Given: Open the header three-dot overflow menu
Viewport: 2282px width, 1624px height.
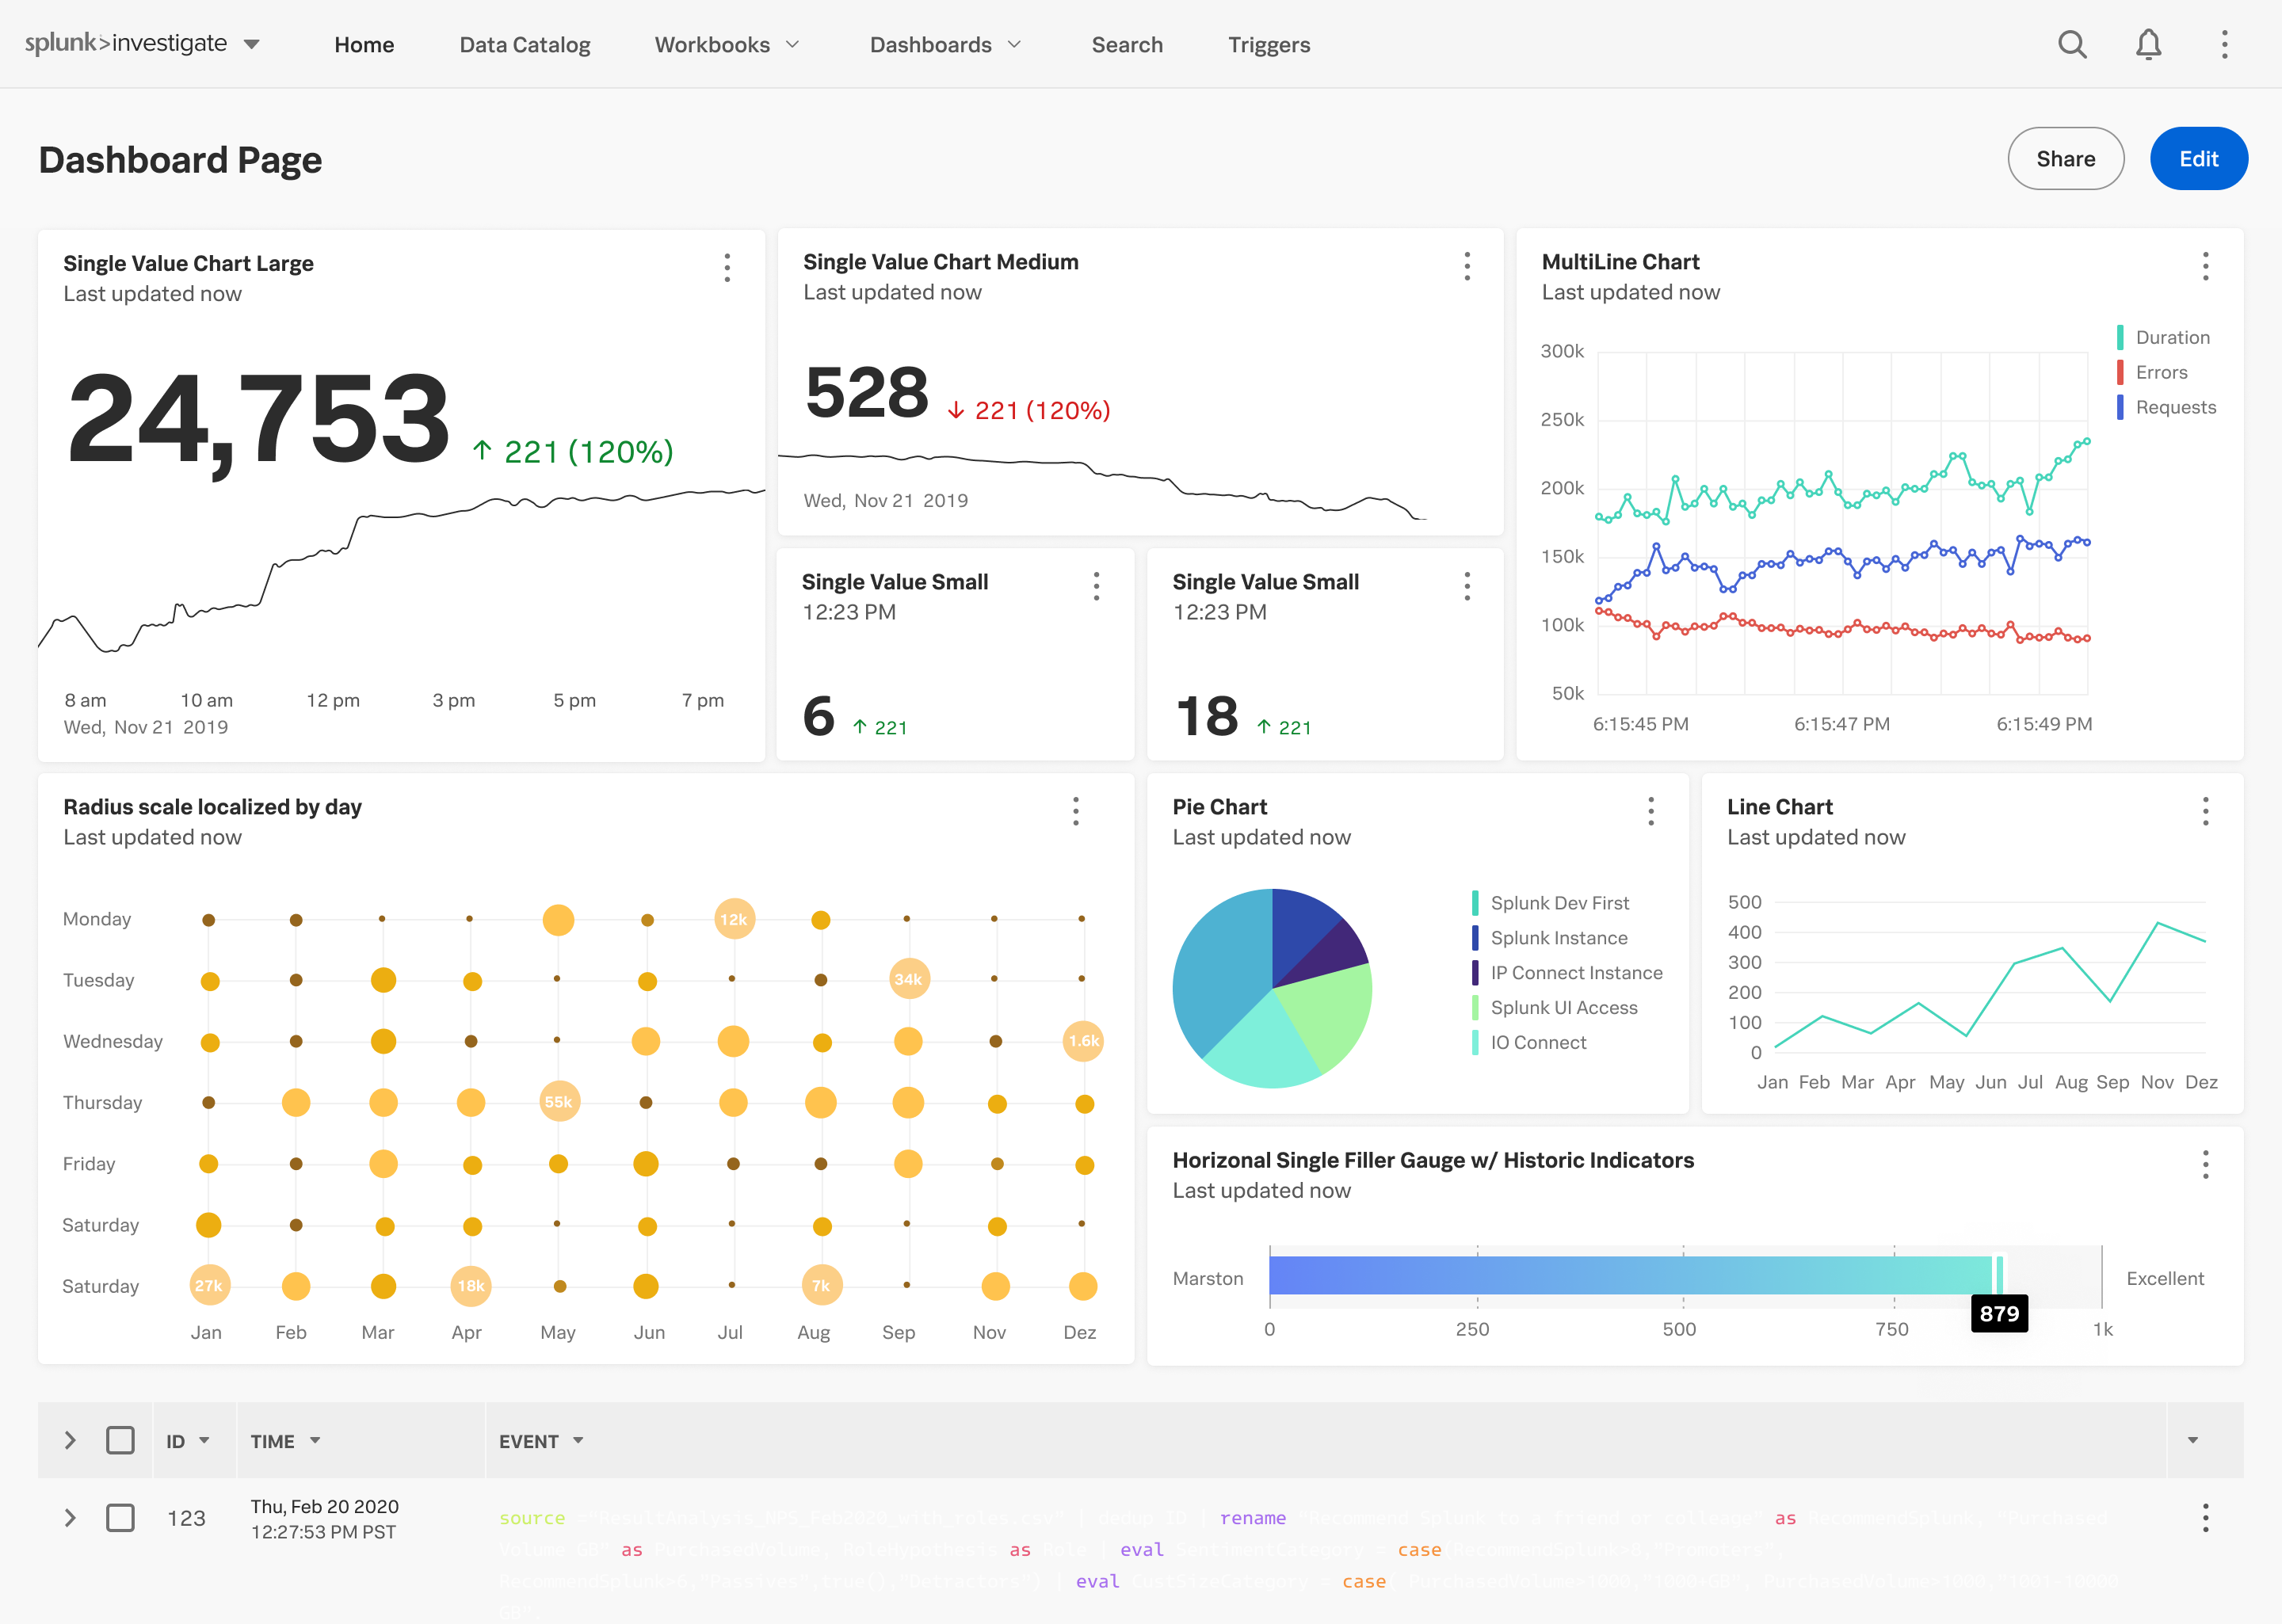Looking at the screenshot, I should tap(2224, 44).
